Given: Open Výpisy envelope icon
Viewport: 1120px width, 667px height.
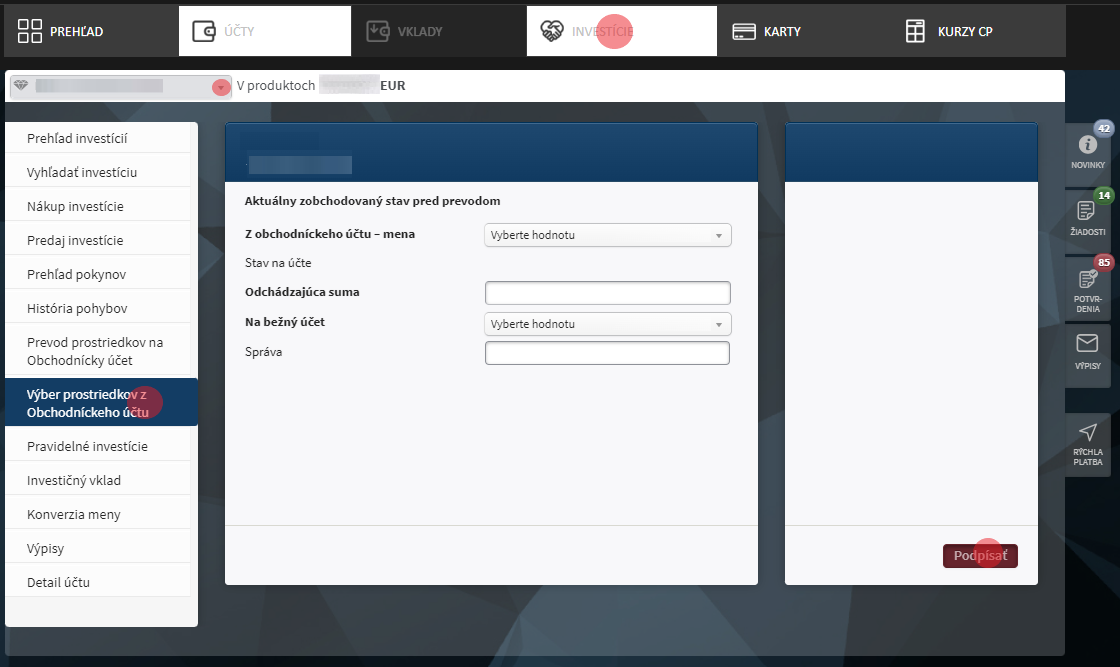Looking at the screenshot, I should (1087, 344).
